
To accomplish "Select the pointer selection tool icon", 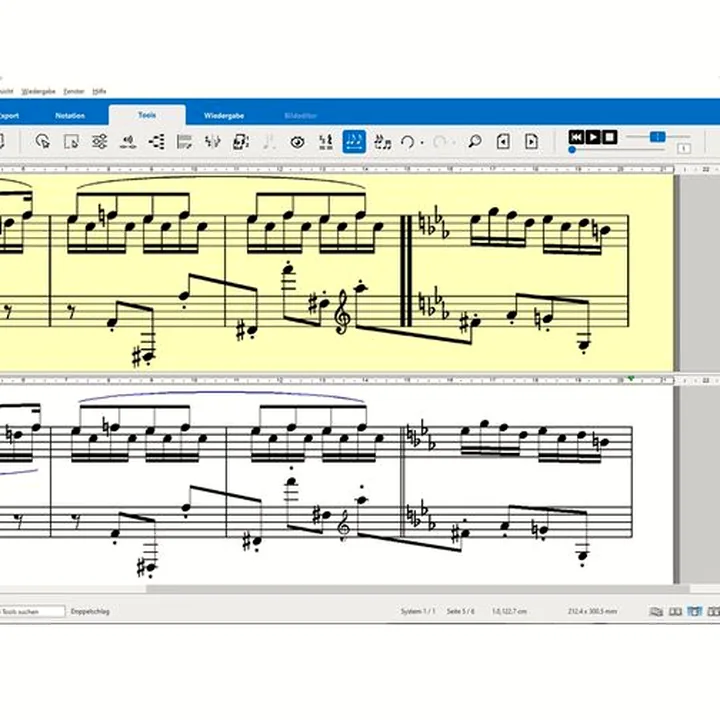I will coord(42,141).
